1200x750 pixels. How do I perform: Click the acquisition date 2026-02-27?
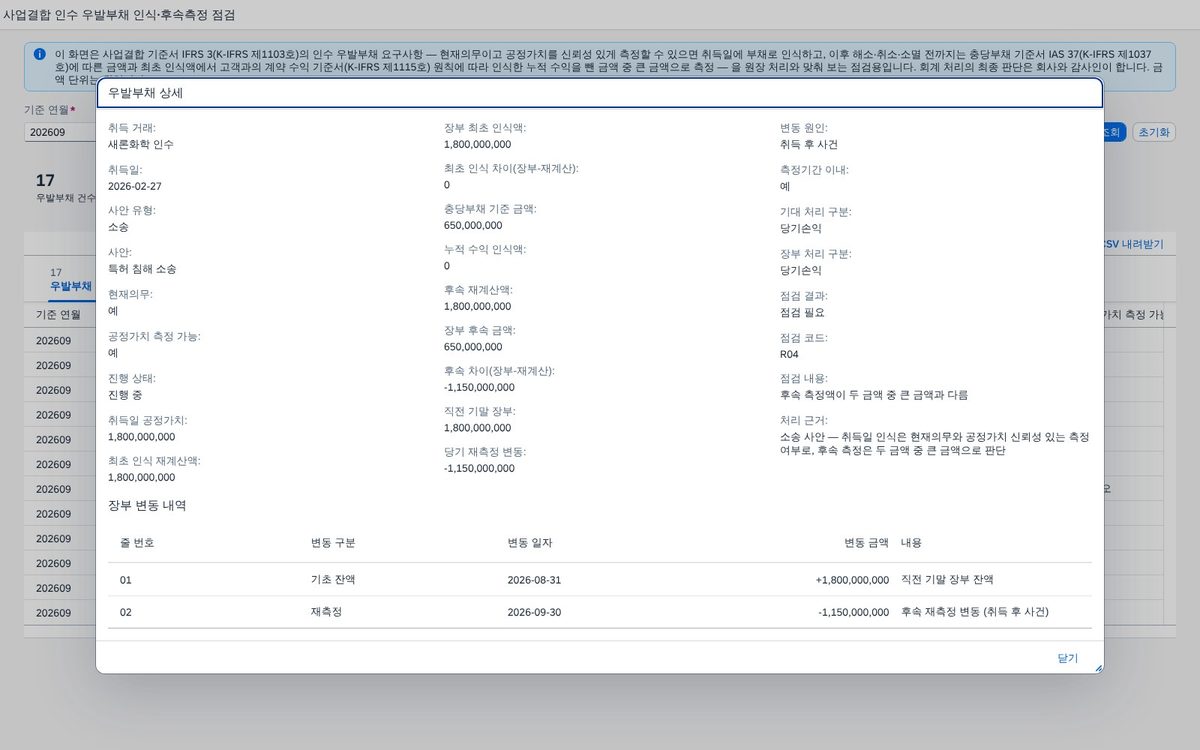(x=135, y=186)
